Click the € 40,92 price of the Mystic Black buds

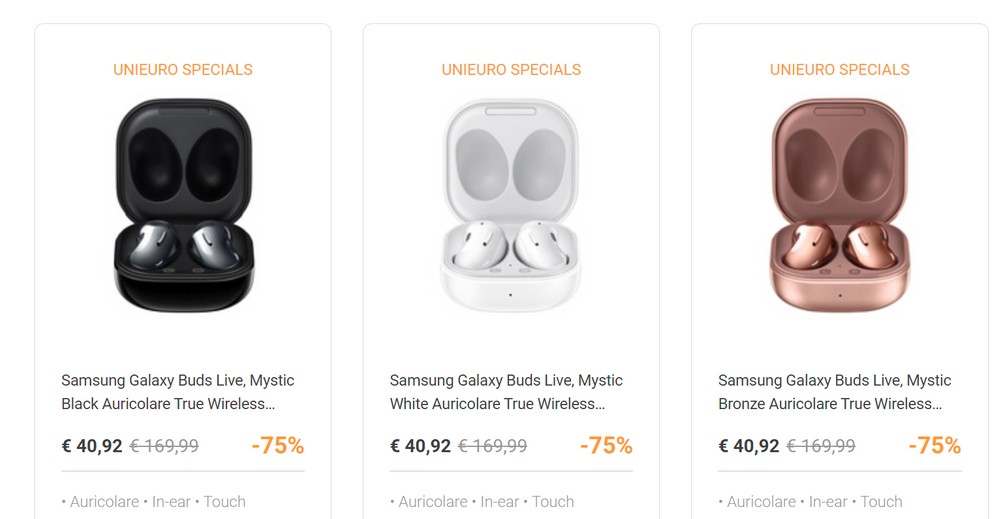(x=92, y=446)
